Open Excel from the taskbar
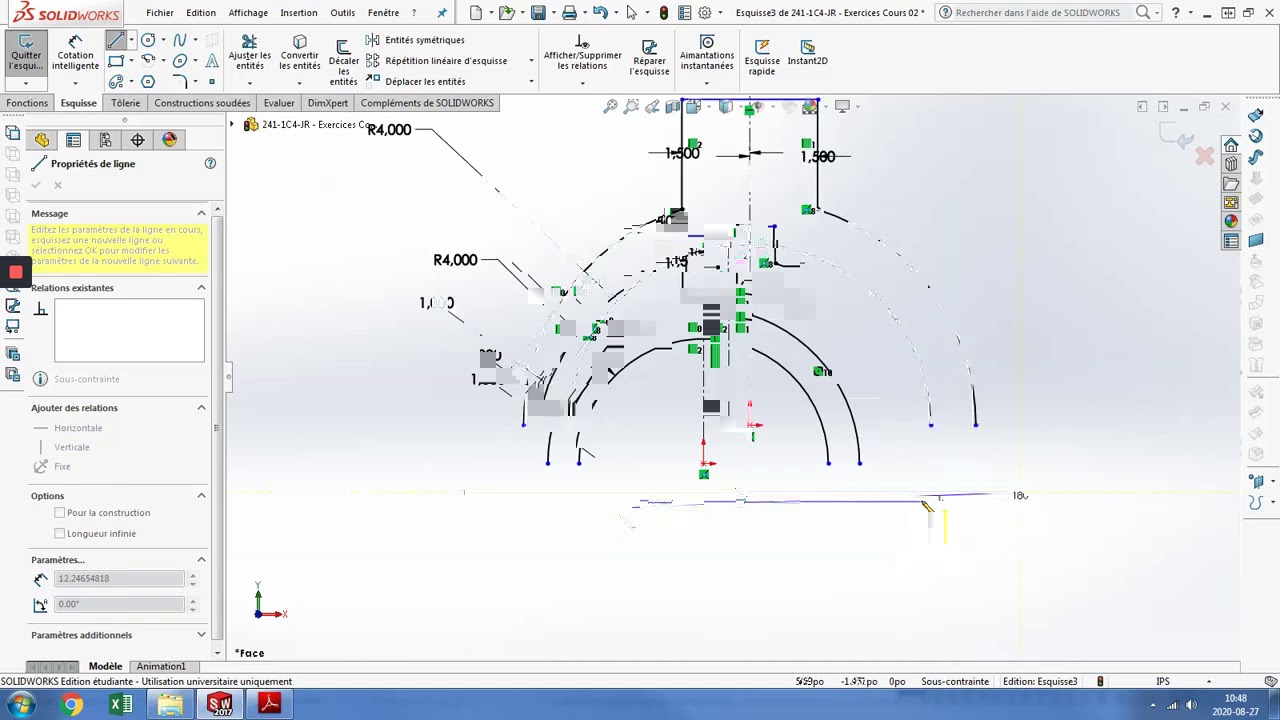The image size is (1280, 720). pos(121,705)
